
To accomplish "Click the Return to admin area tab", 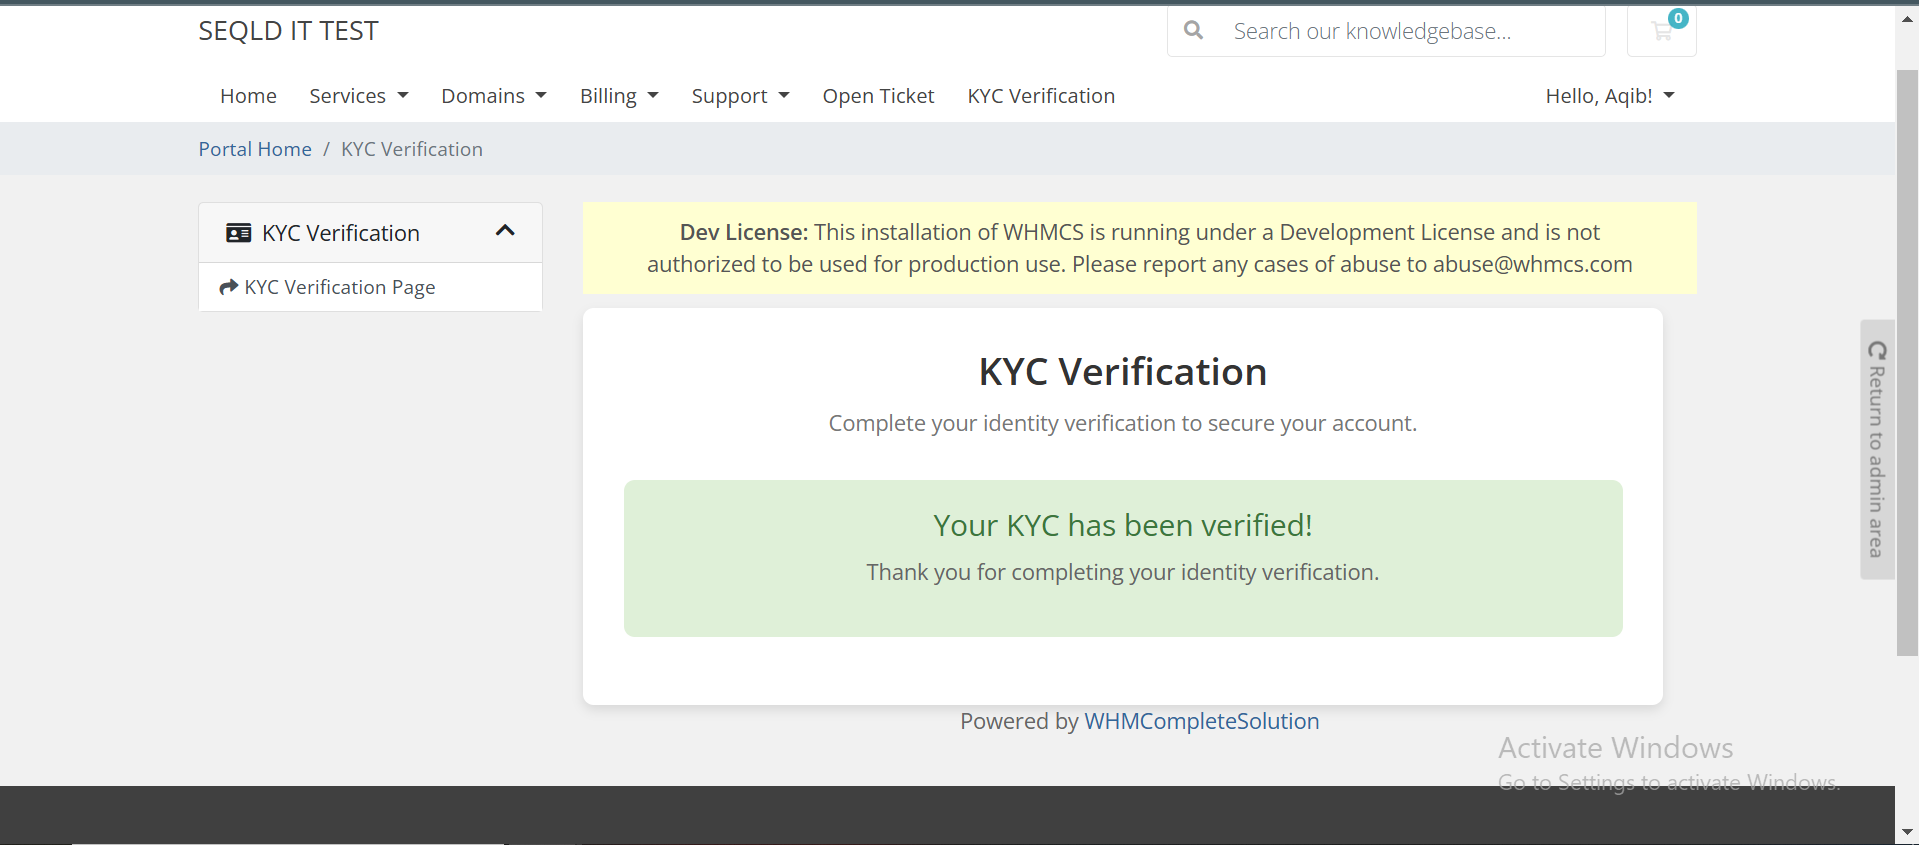I will click(1877, 449).
